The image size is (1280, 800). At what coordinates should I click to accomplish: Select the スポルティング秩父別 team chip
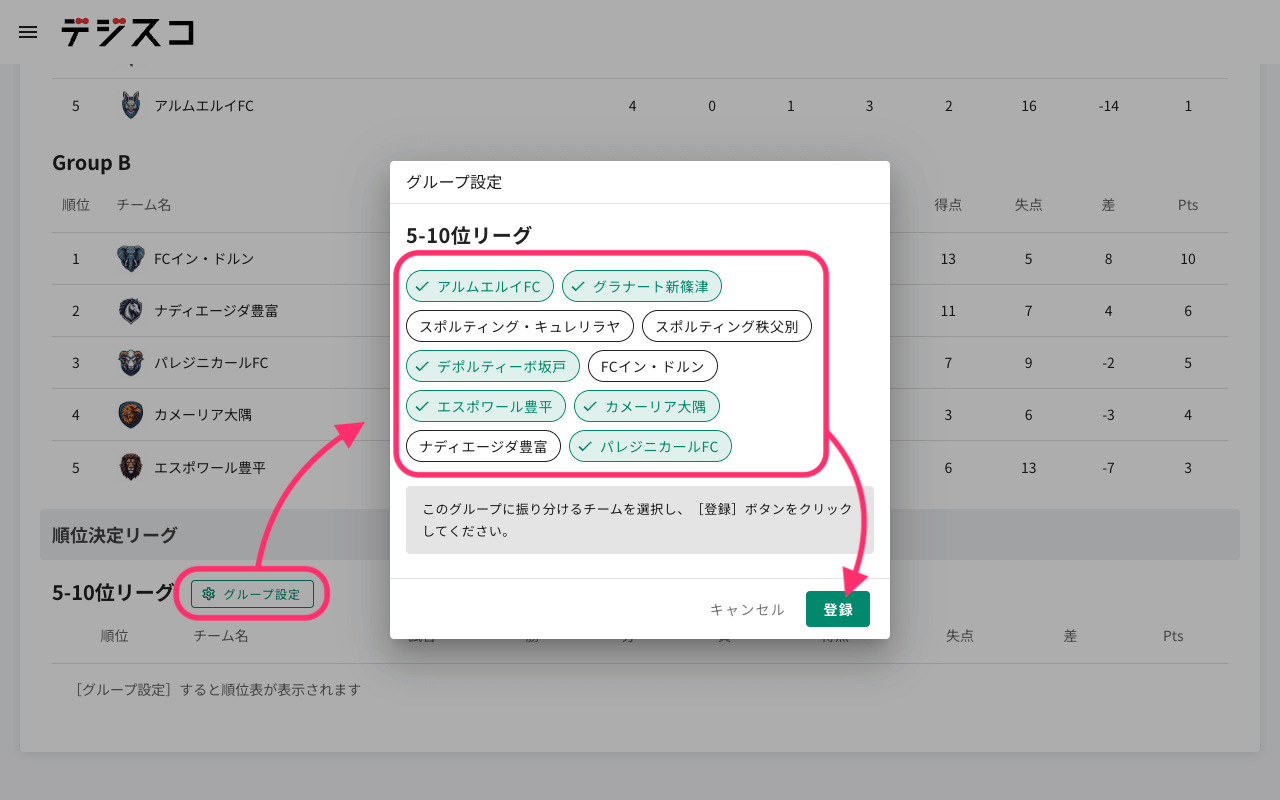coord(726,326)
